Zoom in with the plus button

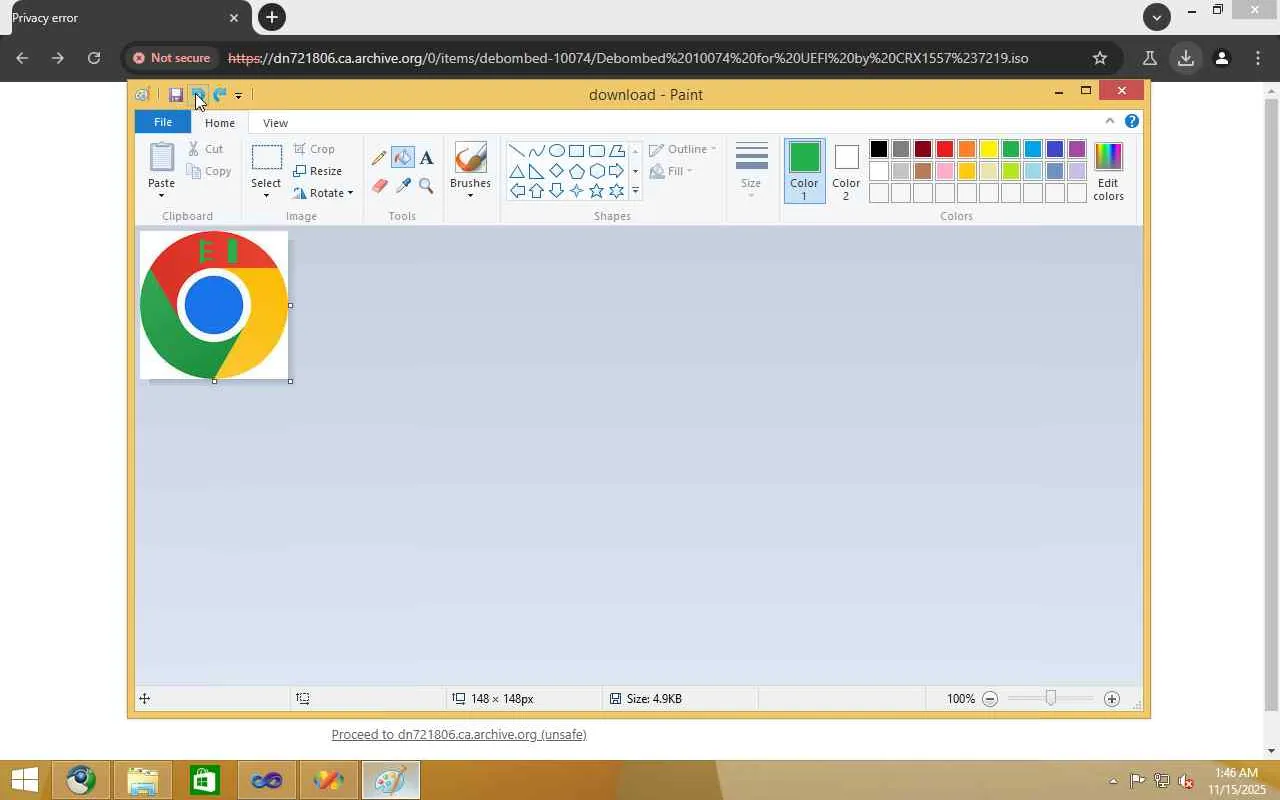point(1111,699)
